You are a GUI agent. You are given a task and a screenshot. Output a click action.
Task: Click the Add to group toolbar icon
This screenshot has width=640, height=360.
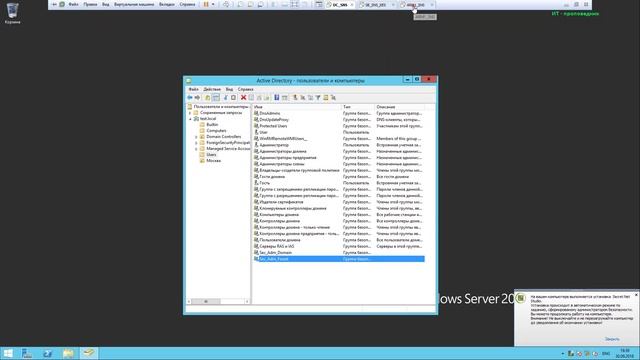(333, 98)
